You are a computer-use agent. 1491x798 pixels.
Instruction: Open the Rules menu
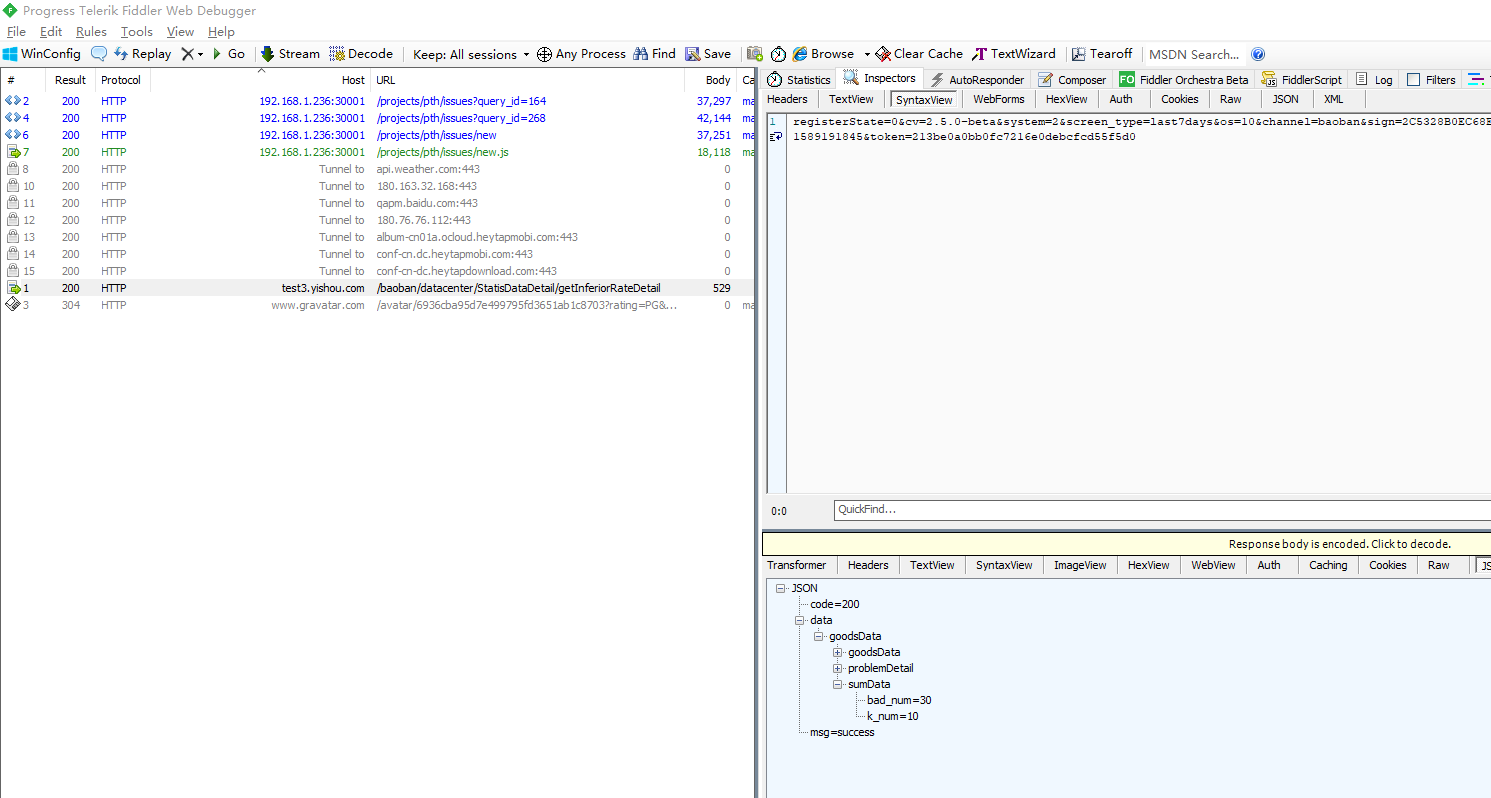tap(91, 32)
